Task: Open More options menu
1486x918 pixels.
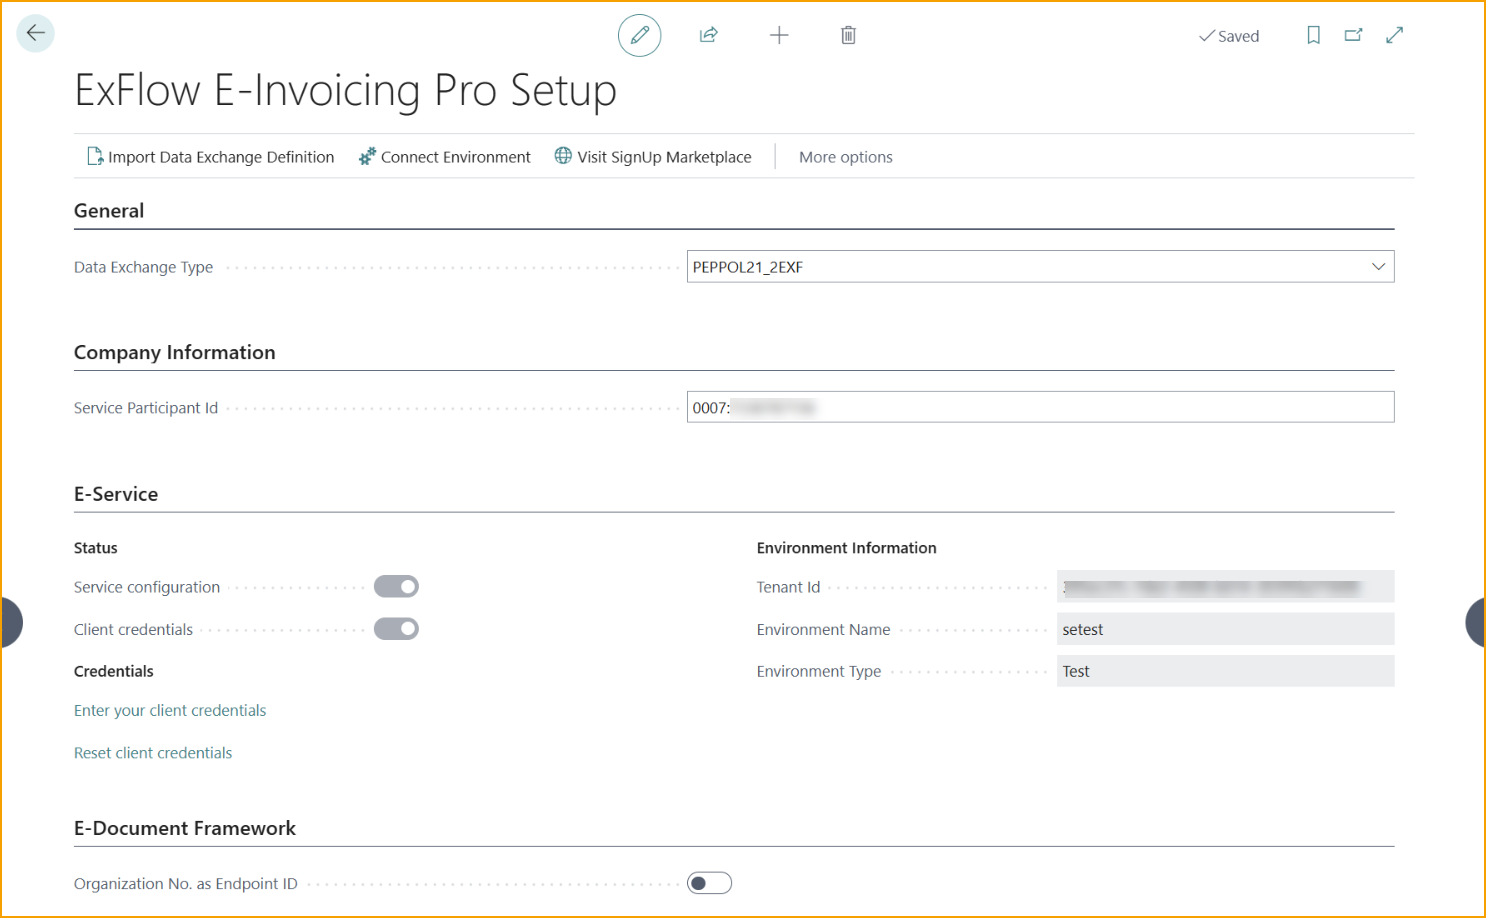Action: click(x=846, y=157)
